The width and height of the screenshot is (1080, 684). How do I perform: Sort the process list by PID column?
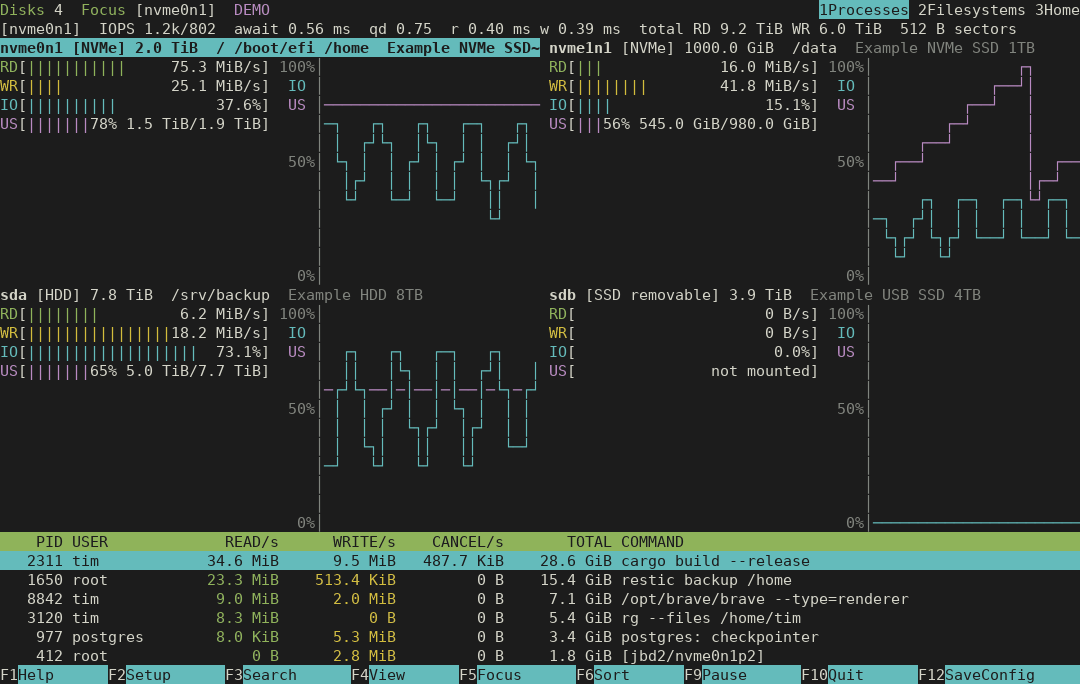tap(50, 542)
